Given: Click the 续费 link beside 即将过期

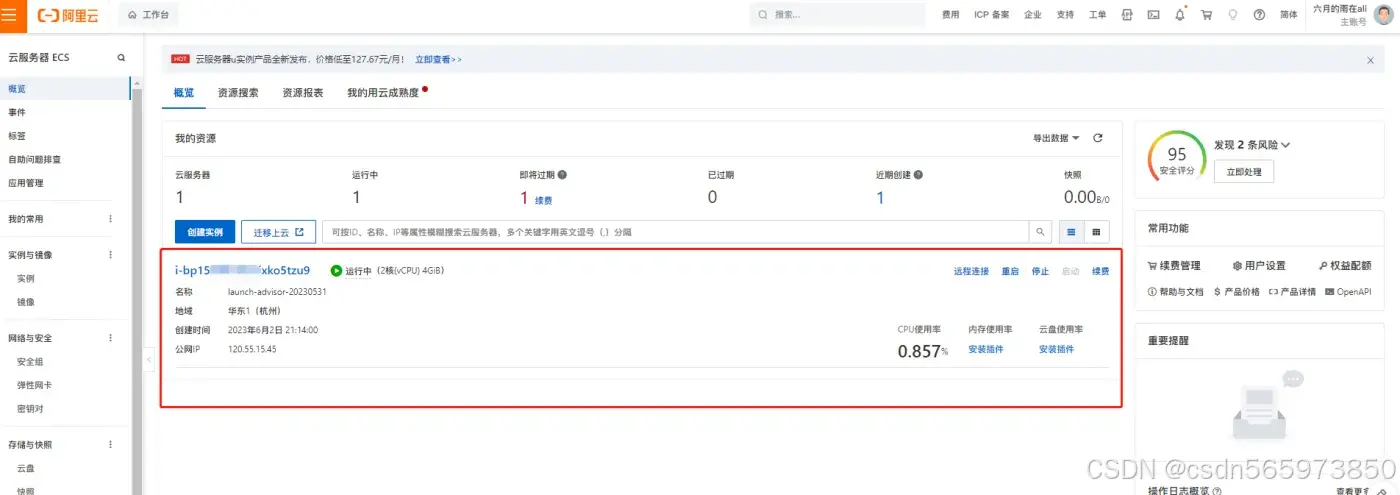Looking at the screenshot, I should tap(543, 200).
